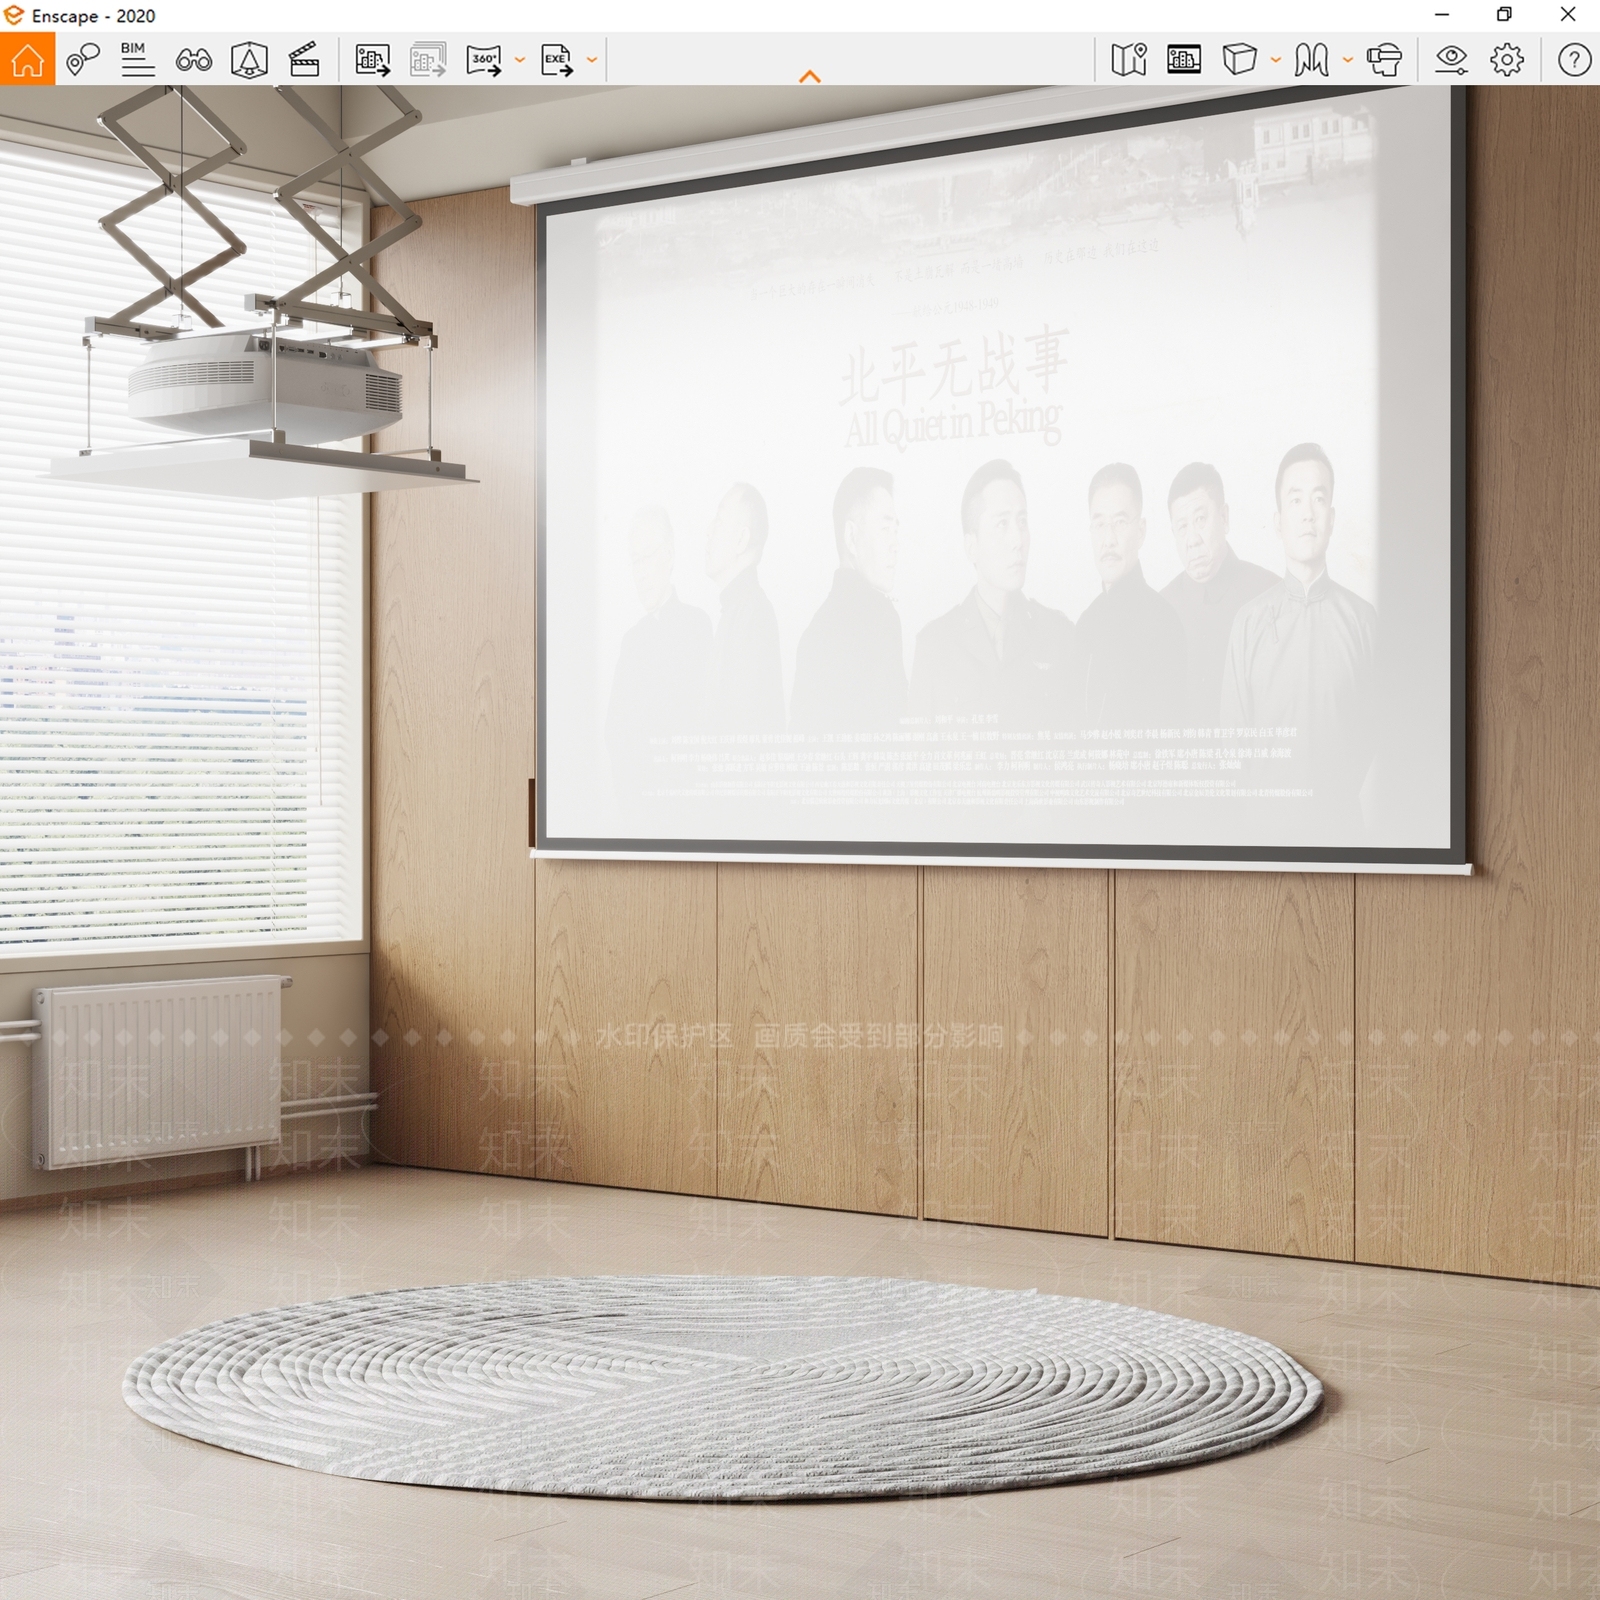Open the calendar-style panel icon beside the minimap
The height and width of the screenshot is (1600, 1600).
1184,60
